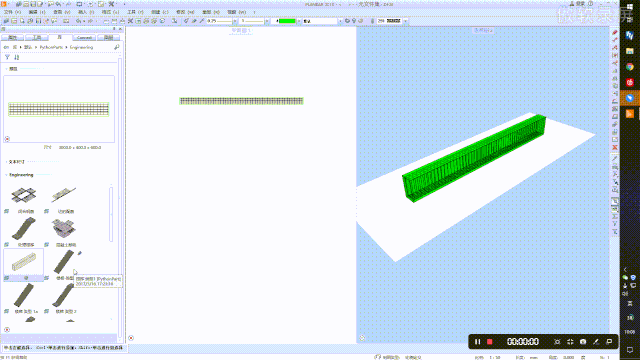Click the pen annotate icon in the recorder bar

596,342
